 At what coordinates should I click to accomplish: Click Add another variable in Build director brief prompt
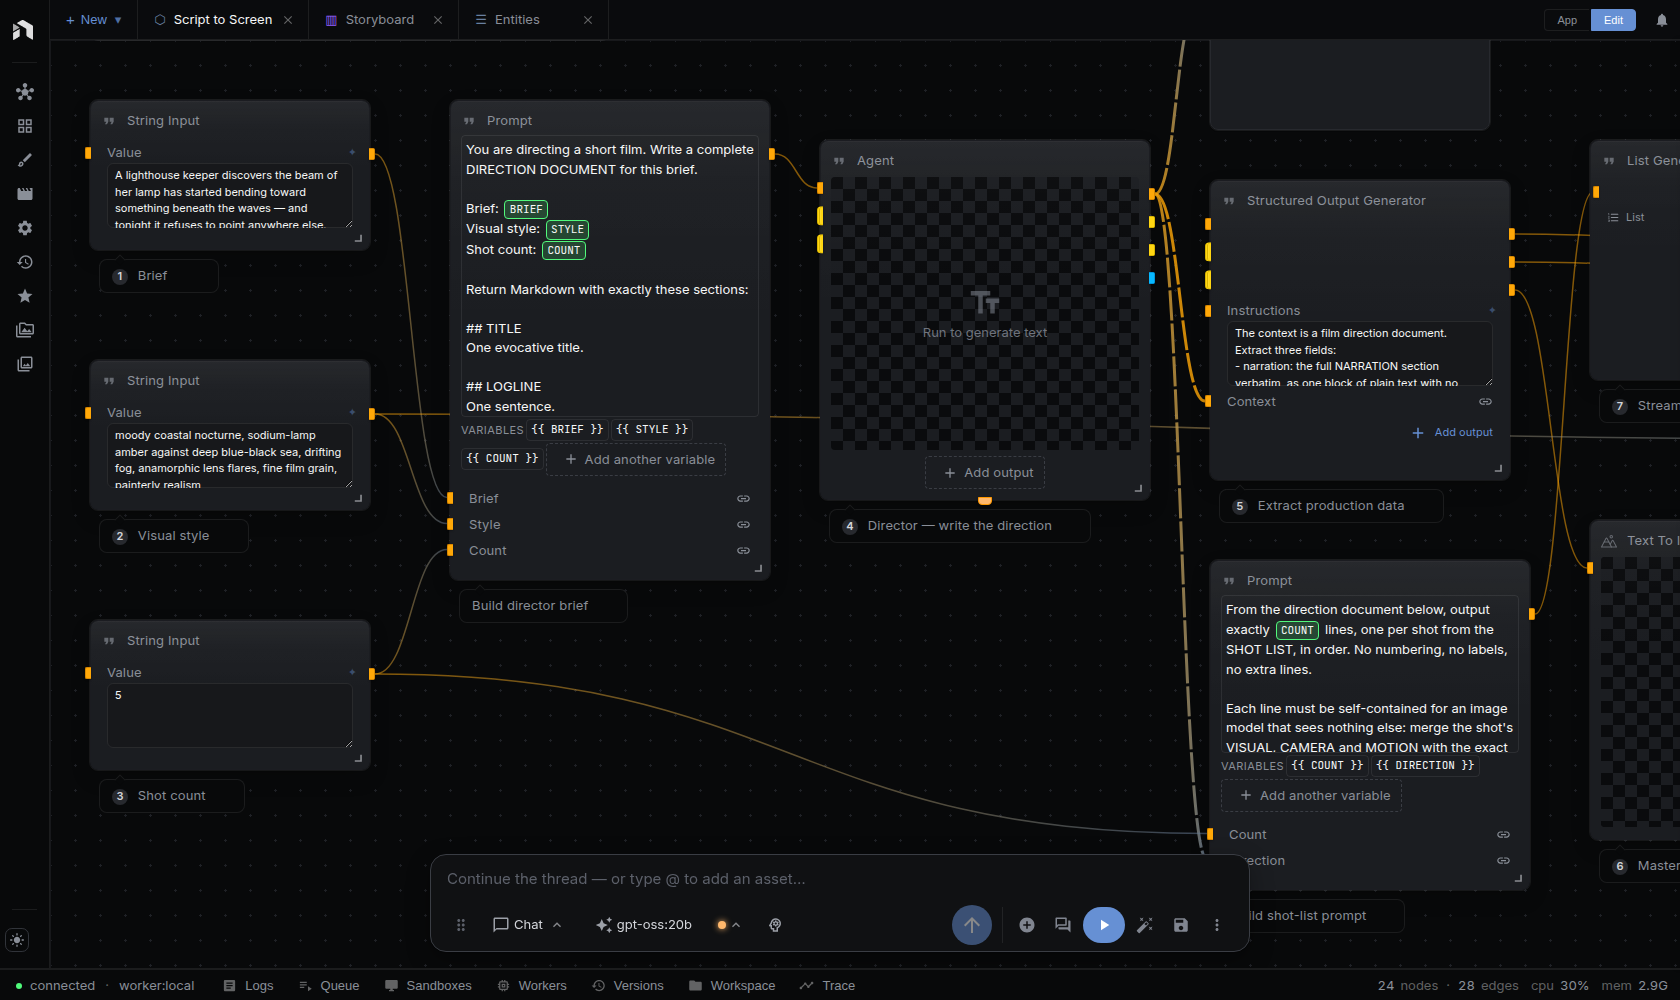tap(637, 460)
